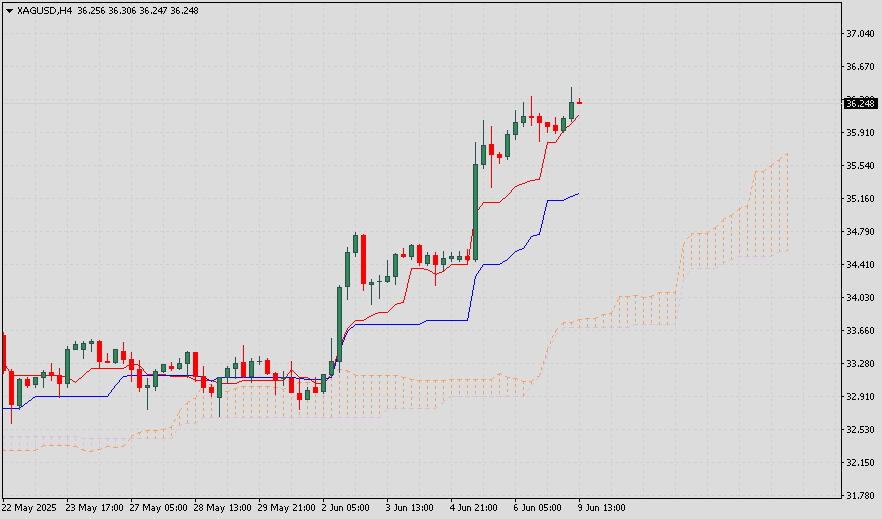Select the 34.790 price axis label
The width and height of the screenshot is (882, 519).
pyautogui.click(x=861, y=232)
